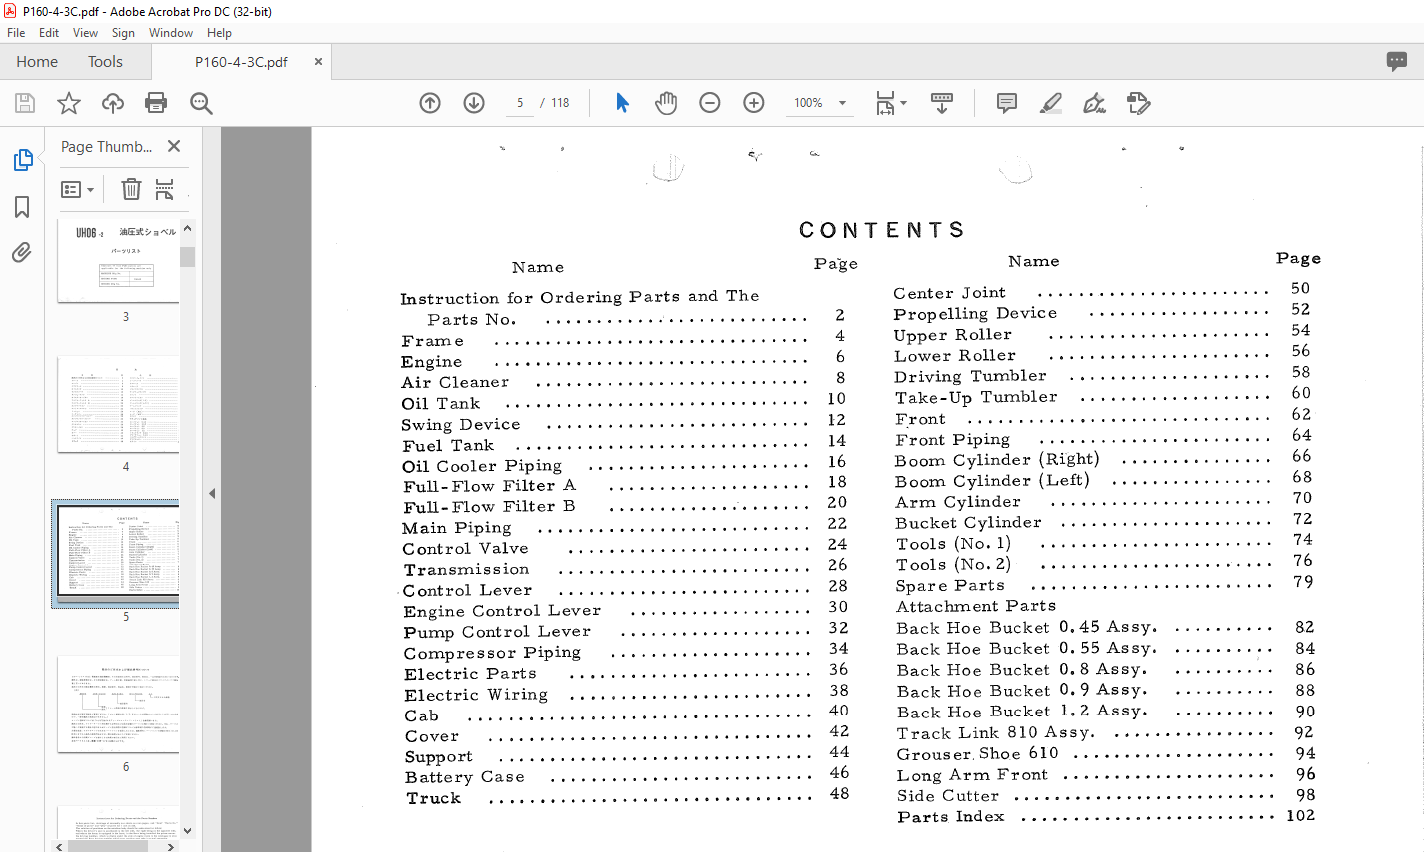Click the 'CONTENTS' heading text
1424x852 pixels.
point(881,230)
